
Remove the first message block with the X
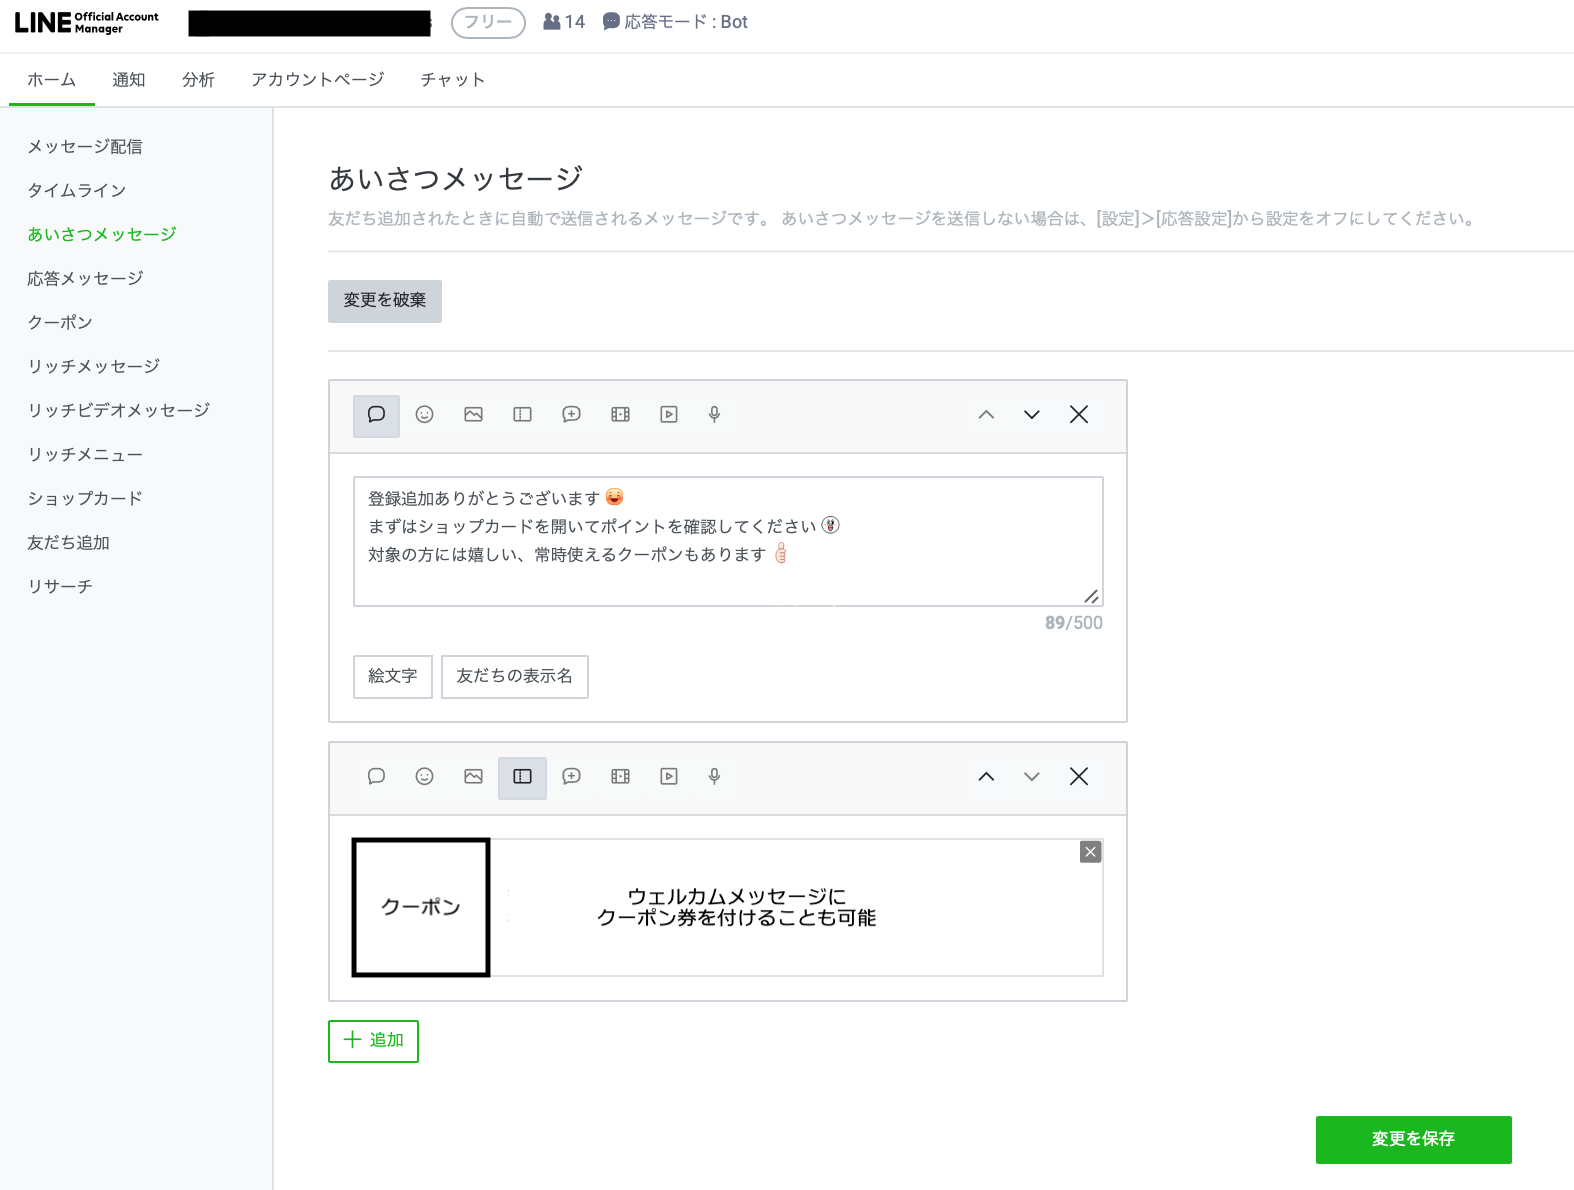pos(1078,415)
